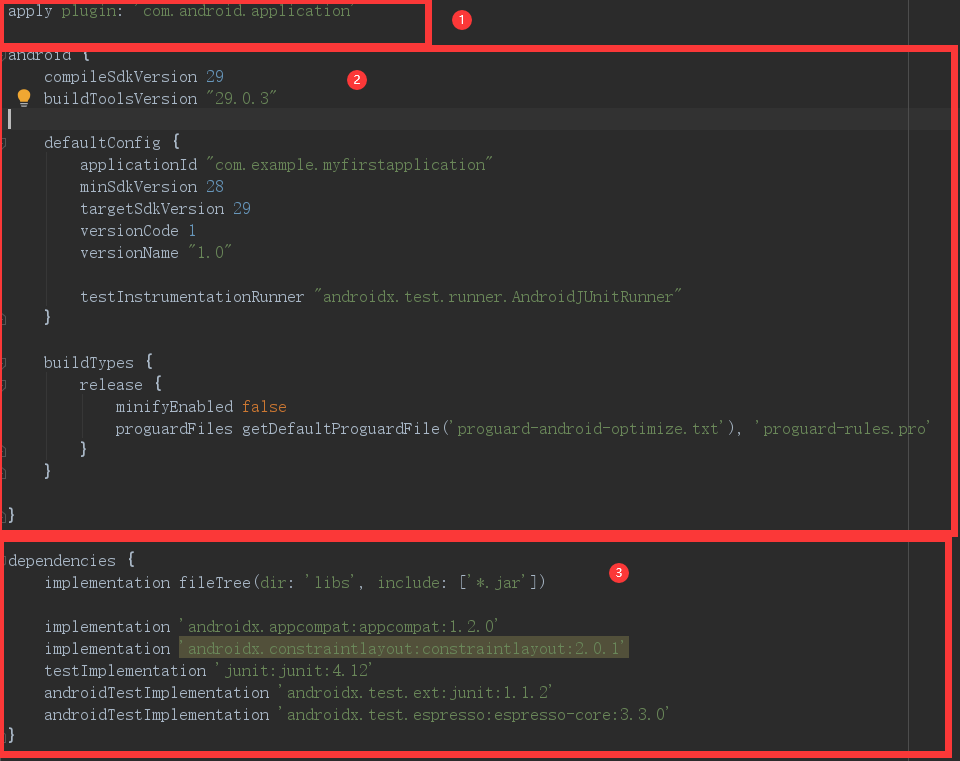Click the "androidx.test.runner.AndroidJUnitRunner" string

coord(498,297)
